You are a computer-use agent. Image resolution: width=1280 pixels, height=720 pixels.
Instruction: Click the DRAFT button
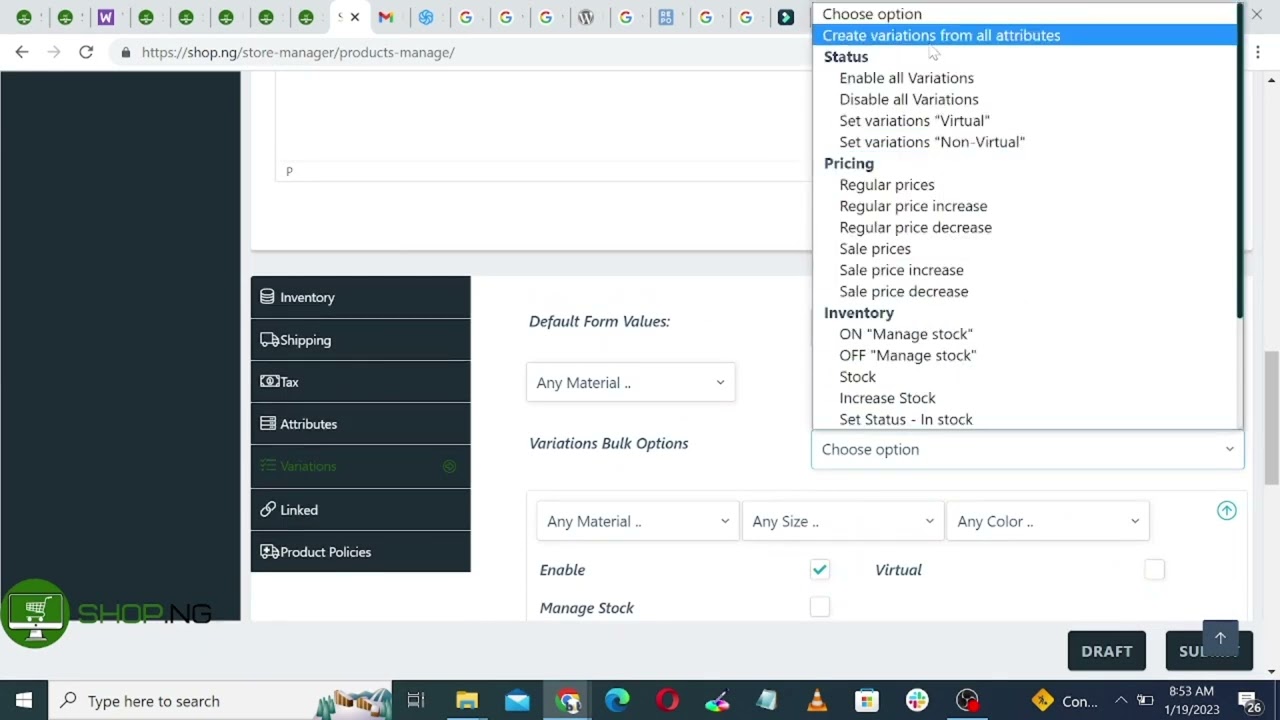1106,651
